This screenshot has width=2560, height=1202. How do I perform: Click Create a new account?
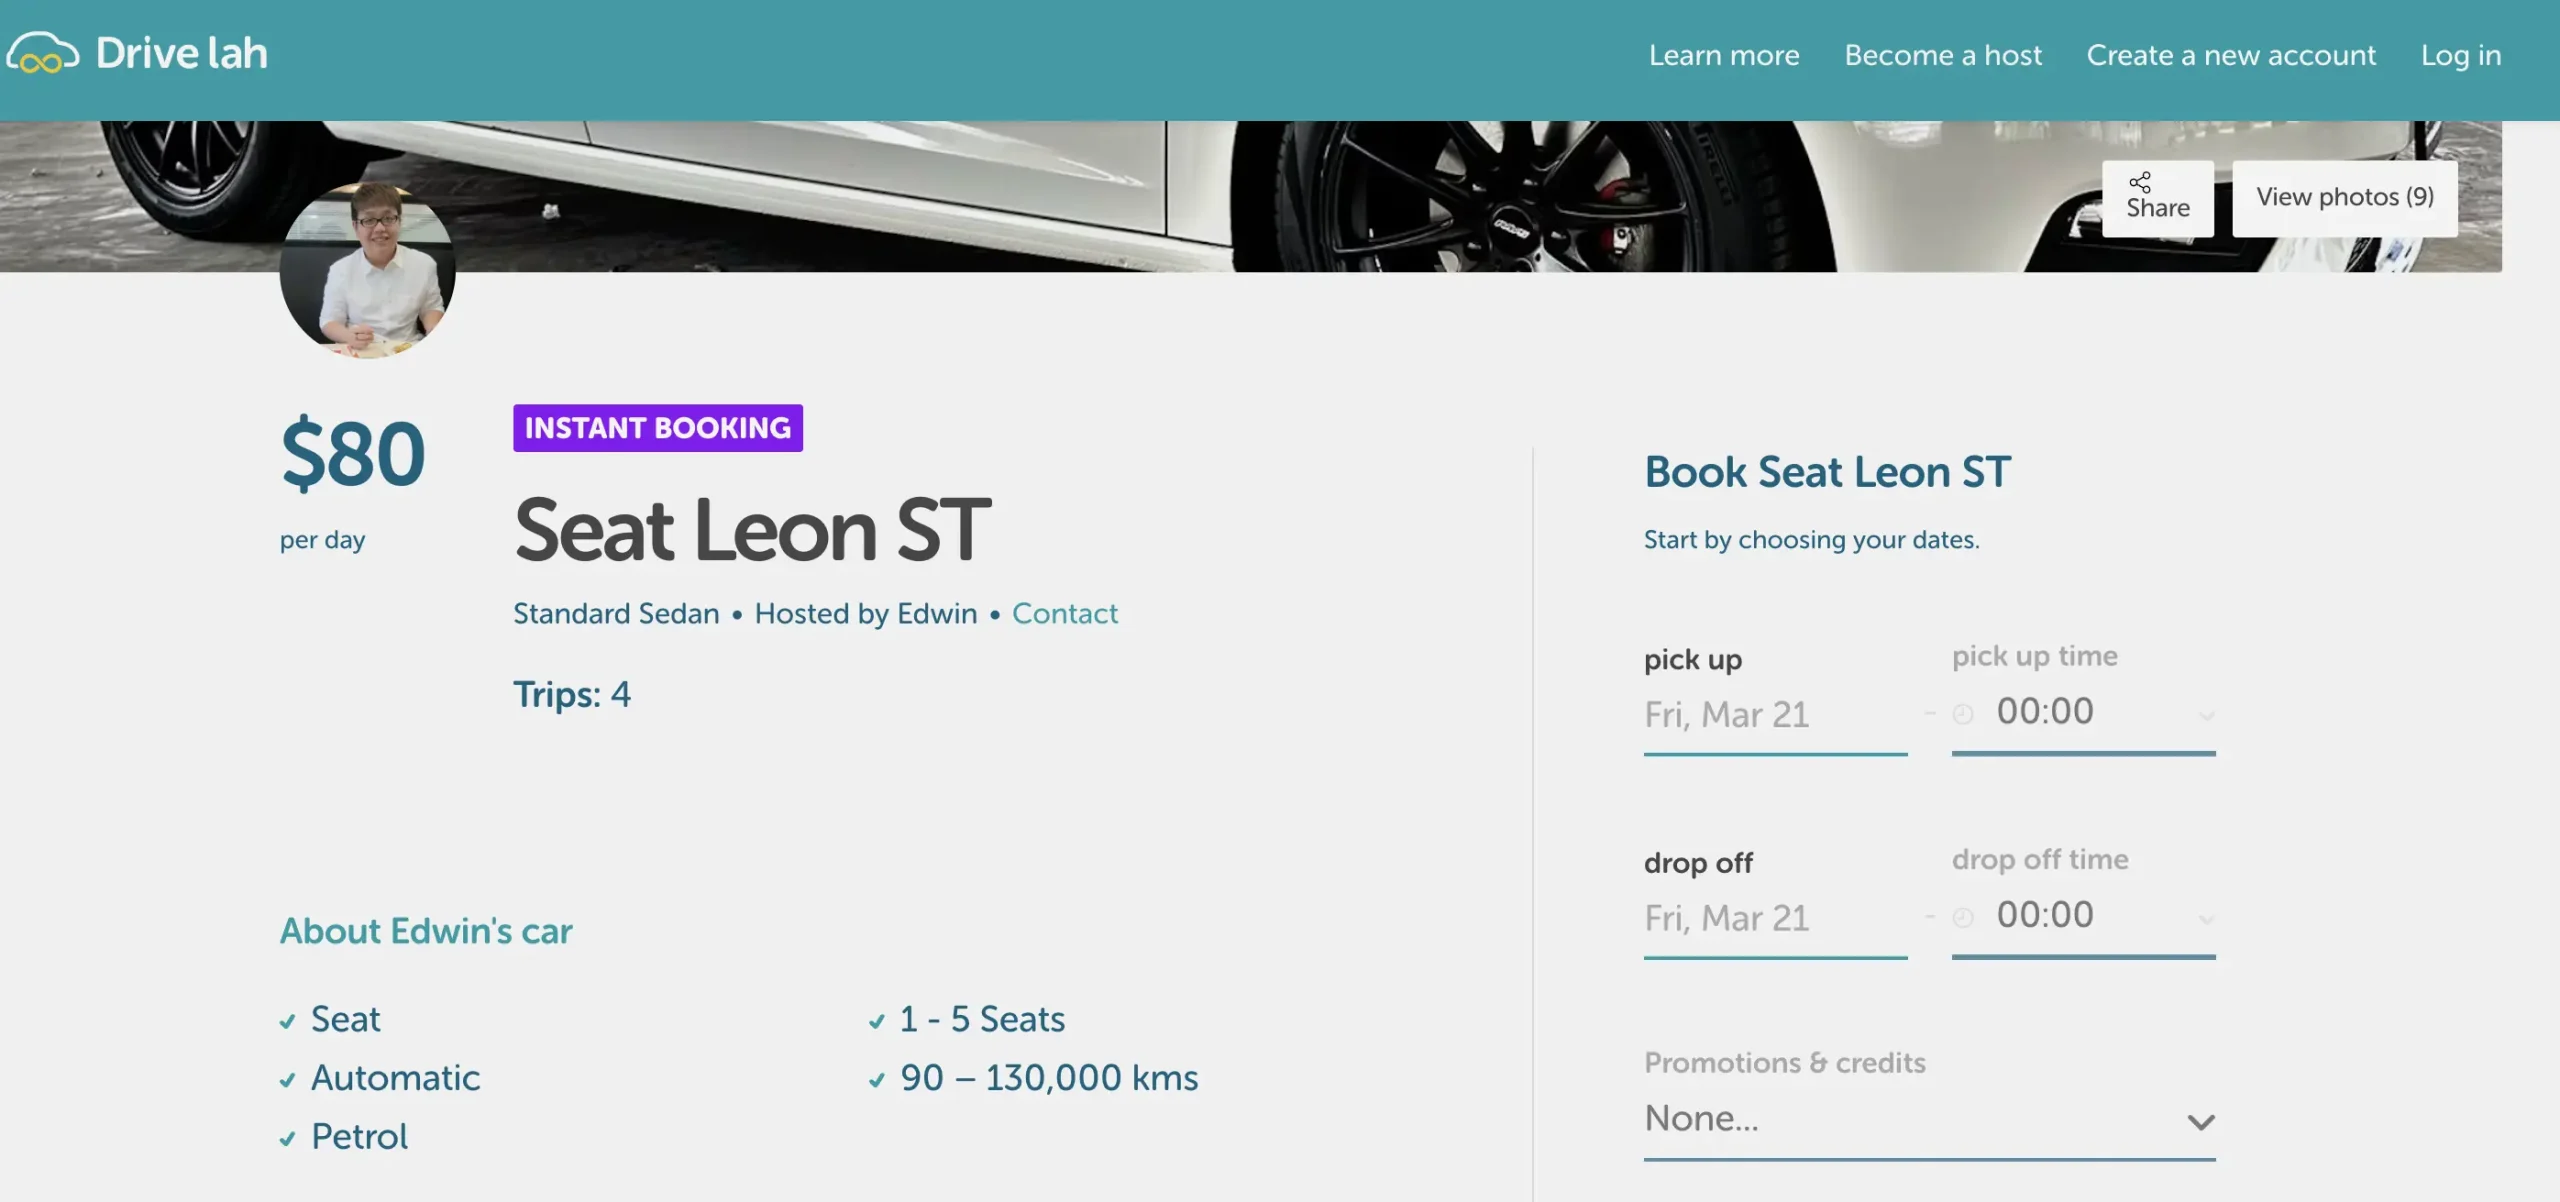pos(2231,55)
